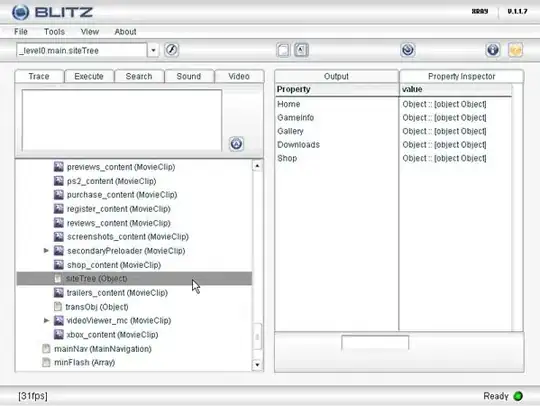Switch to the Execute tab
This screenshot has height=406, width=540.
[x=89, y=76]
